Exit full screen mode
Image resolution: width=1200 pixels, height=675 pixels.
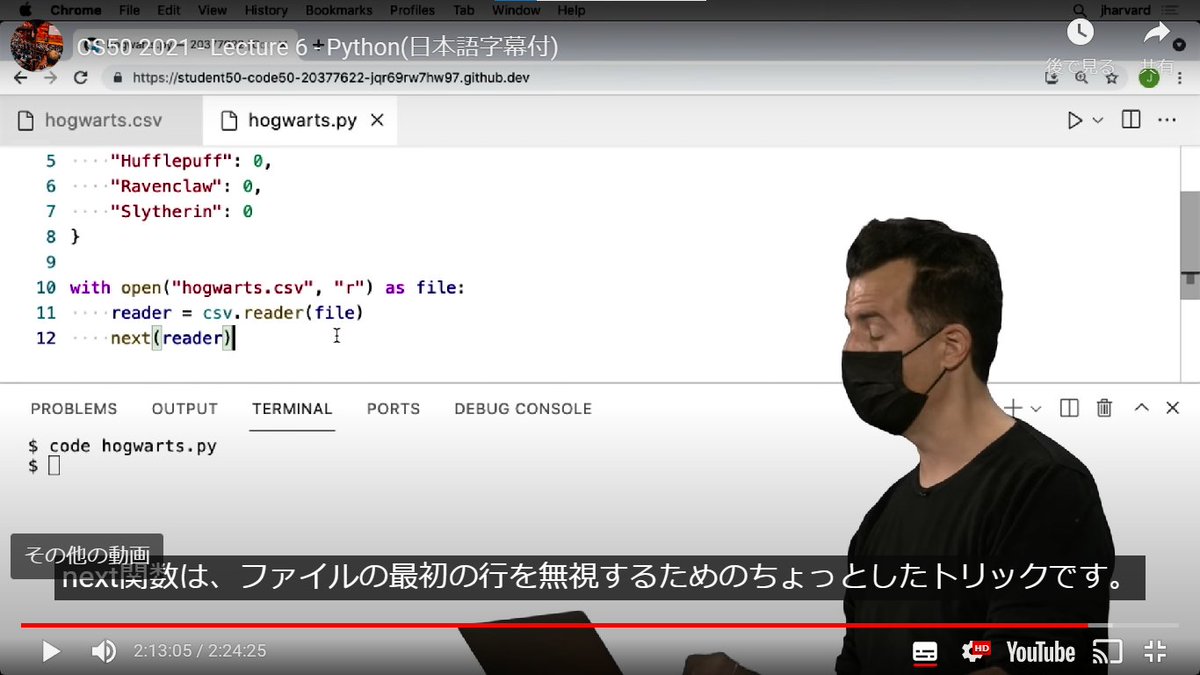1156,652
